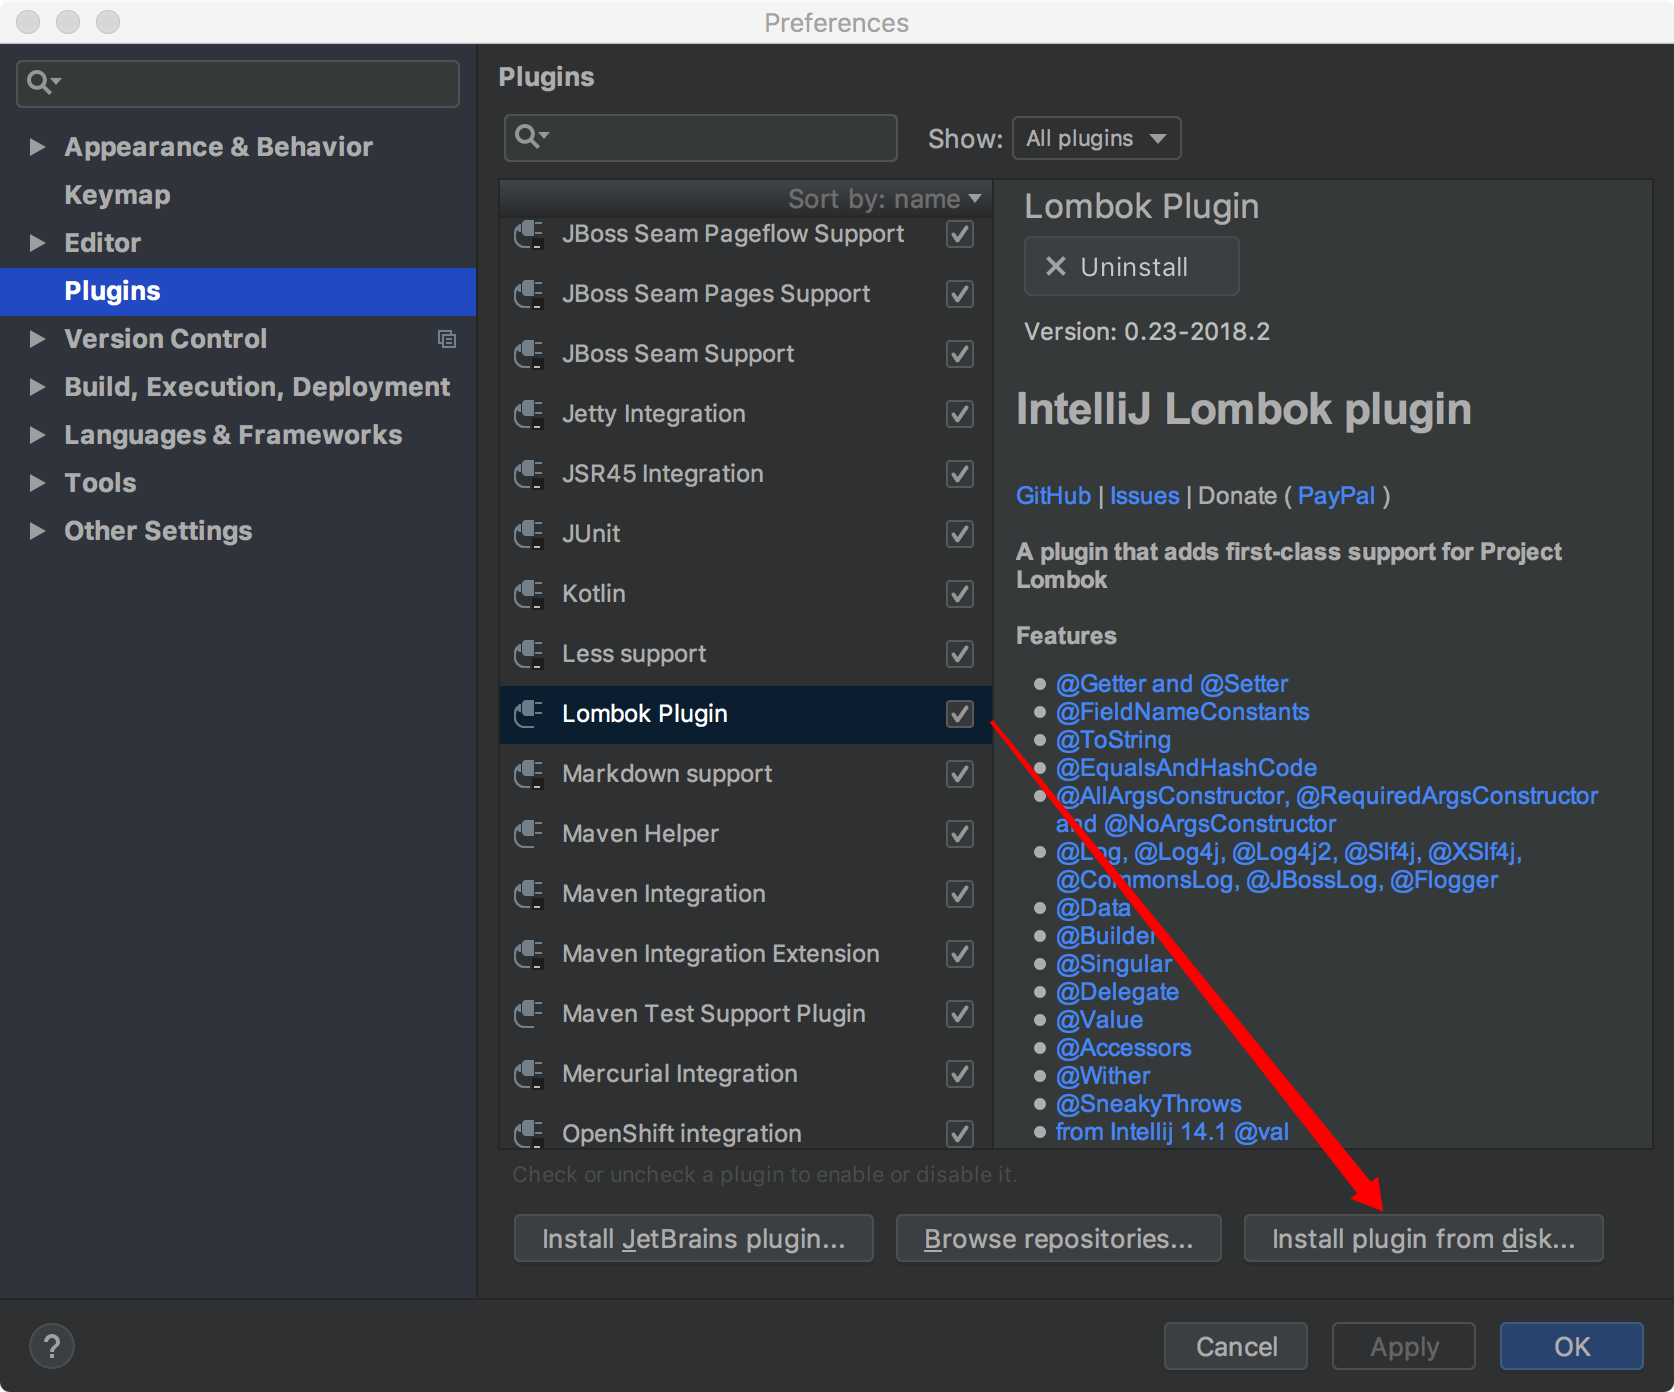Click the JSR45 Integration plugin icon
The height and width of the screenshot is (1392, 1674).
(x=529, y=474)
